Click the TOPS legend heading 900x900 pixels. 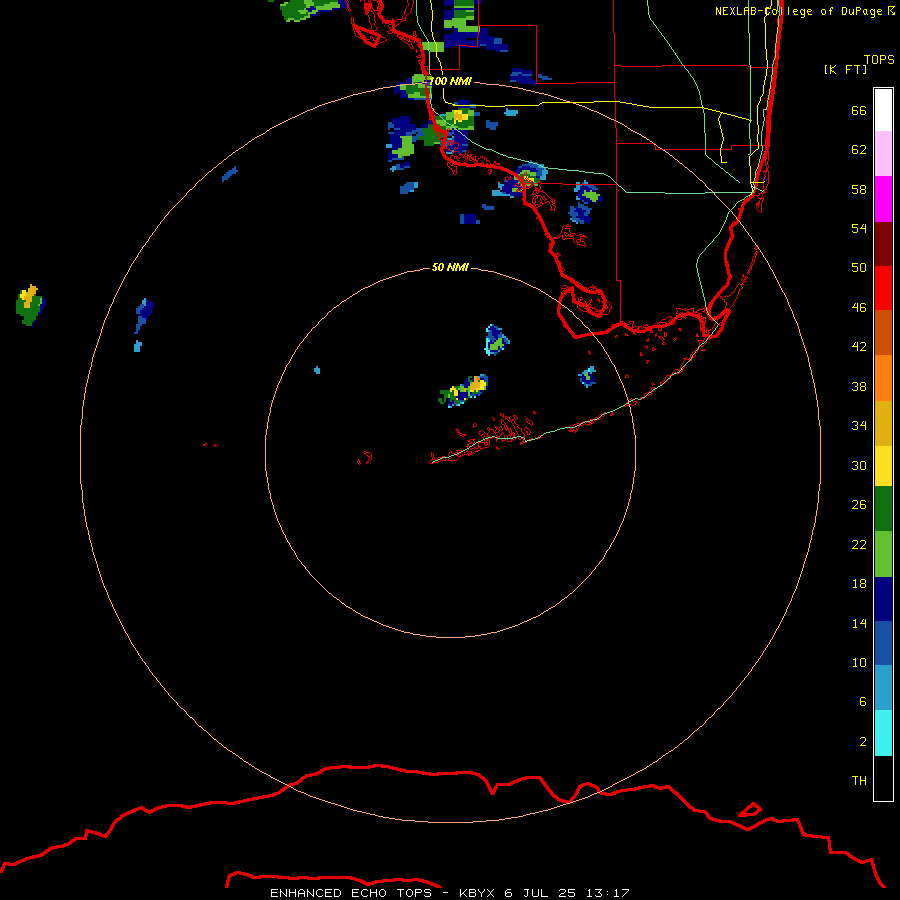pyautogui.click(x=879, y=59)
